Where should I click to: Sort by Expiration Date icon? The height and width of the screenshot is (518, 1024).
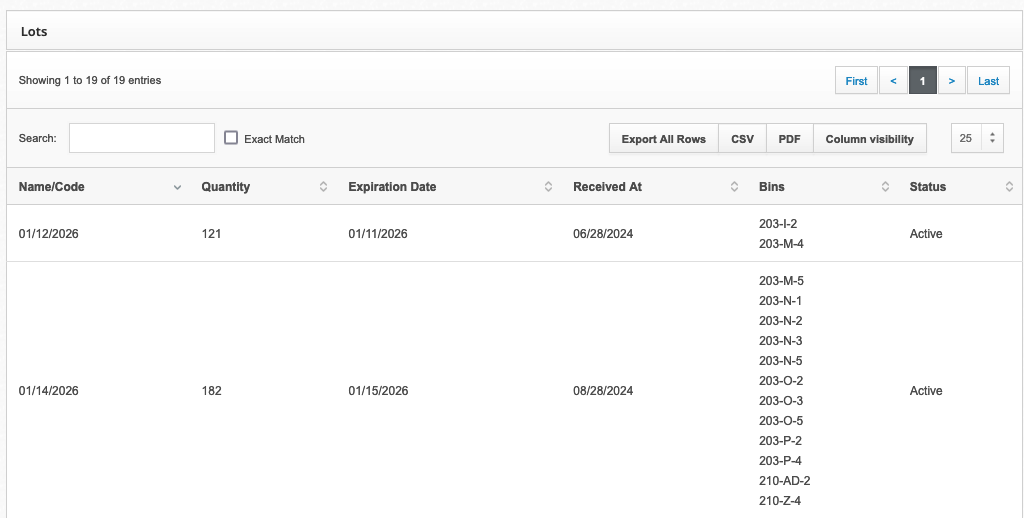(549, 187)
